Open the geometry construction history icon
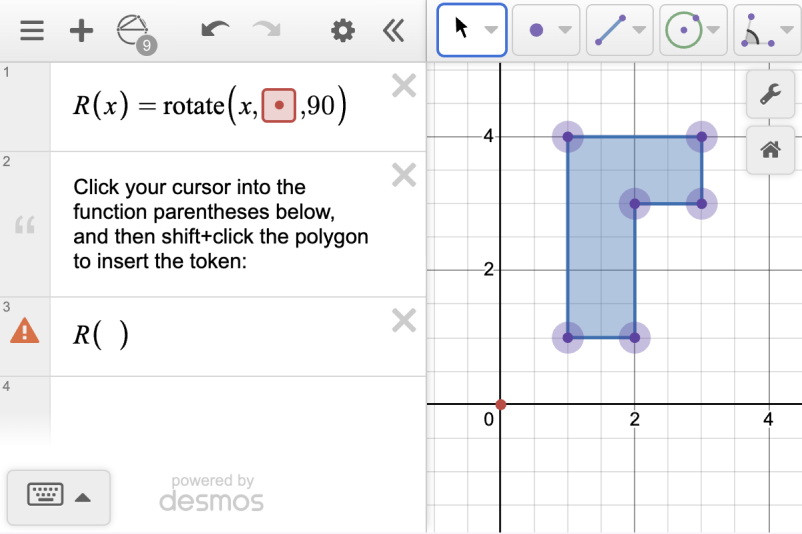This screenshot has height=534, width=802. (x=133, y=31)
